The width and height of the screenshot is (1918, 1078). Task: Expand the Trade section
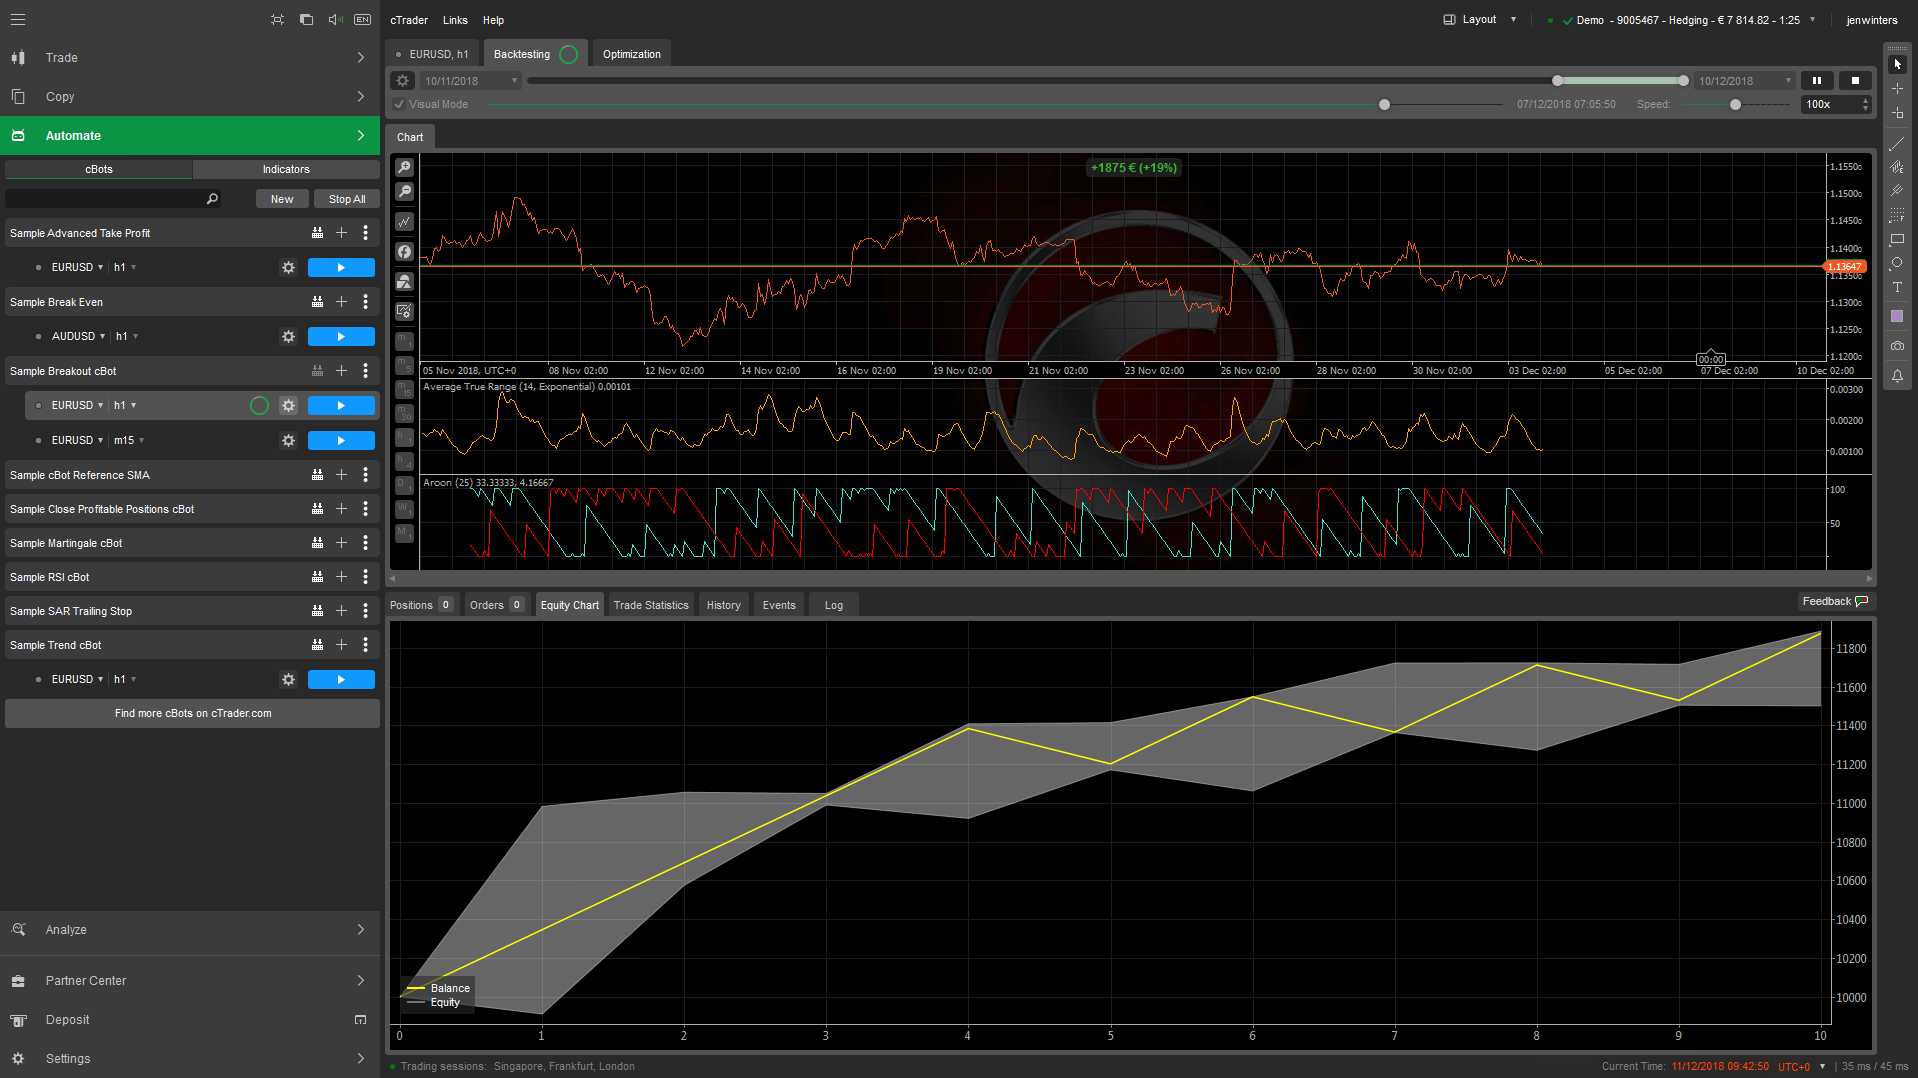(x=190, y=58)
